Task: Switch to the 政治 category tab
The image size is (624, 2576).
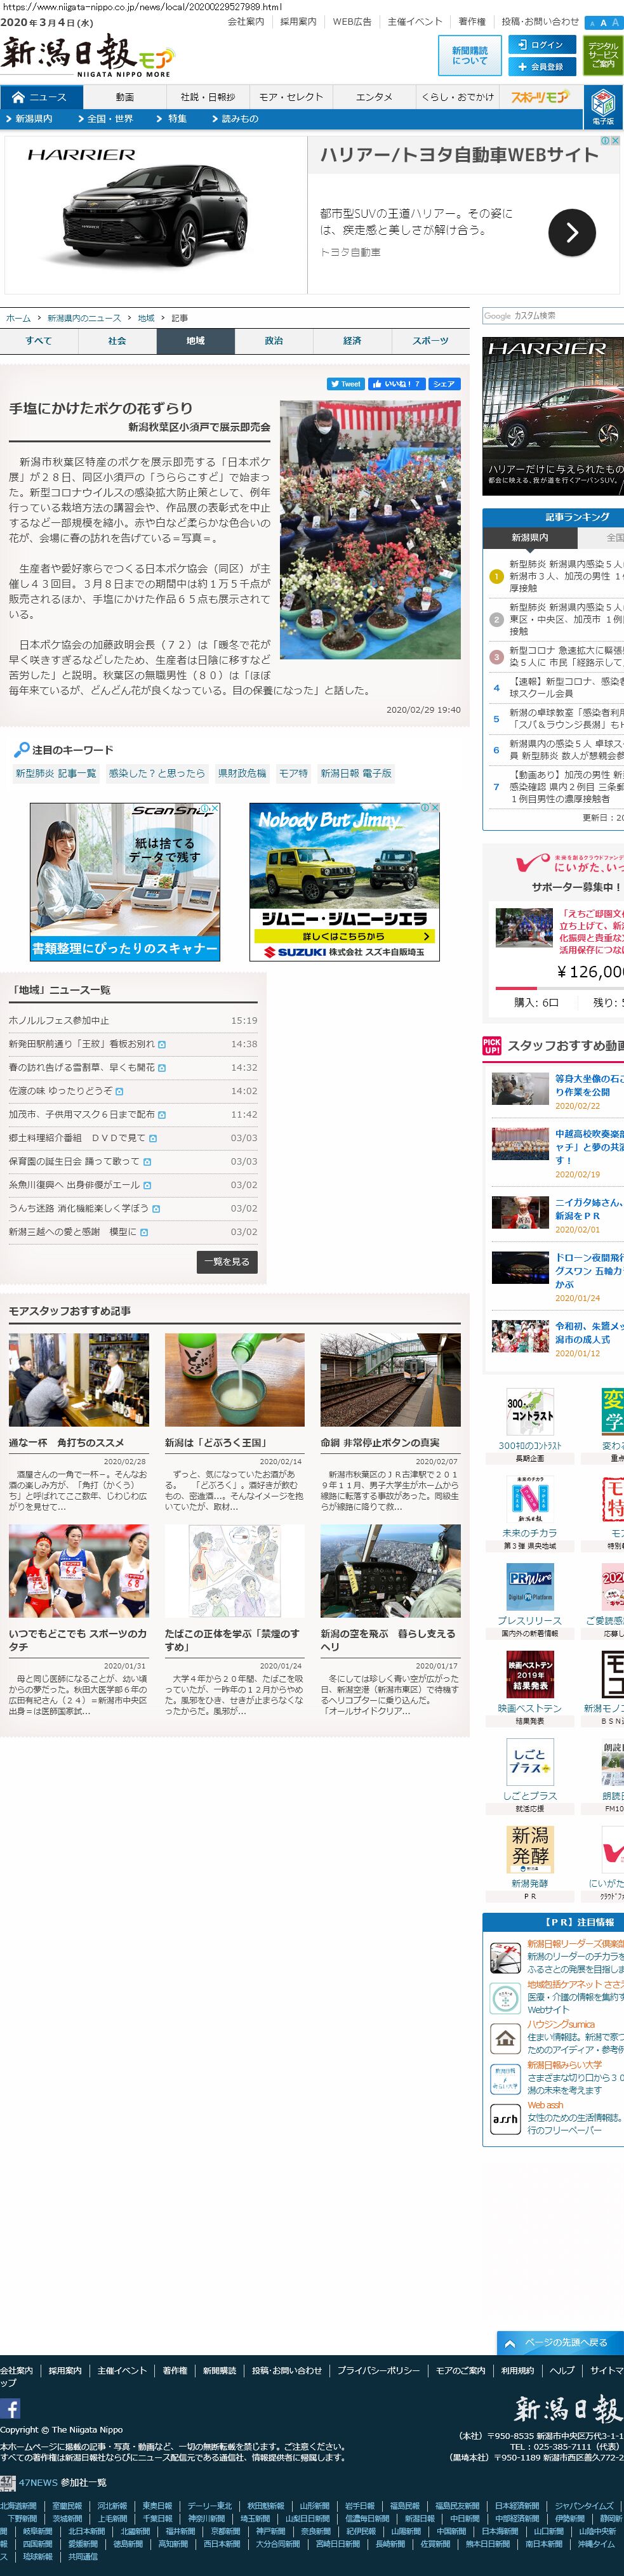Action: (x=274, y=341)
